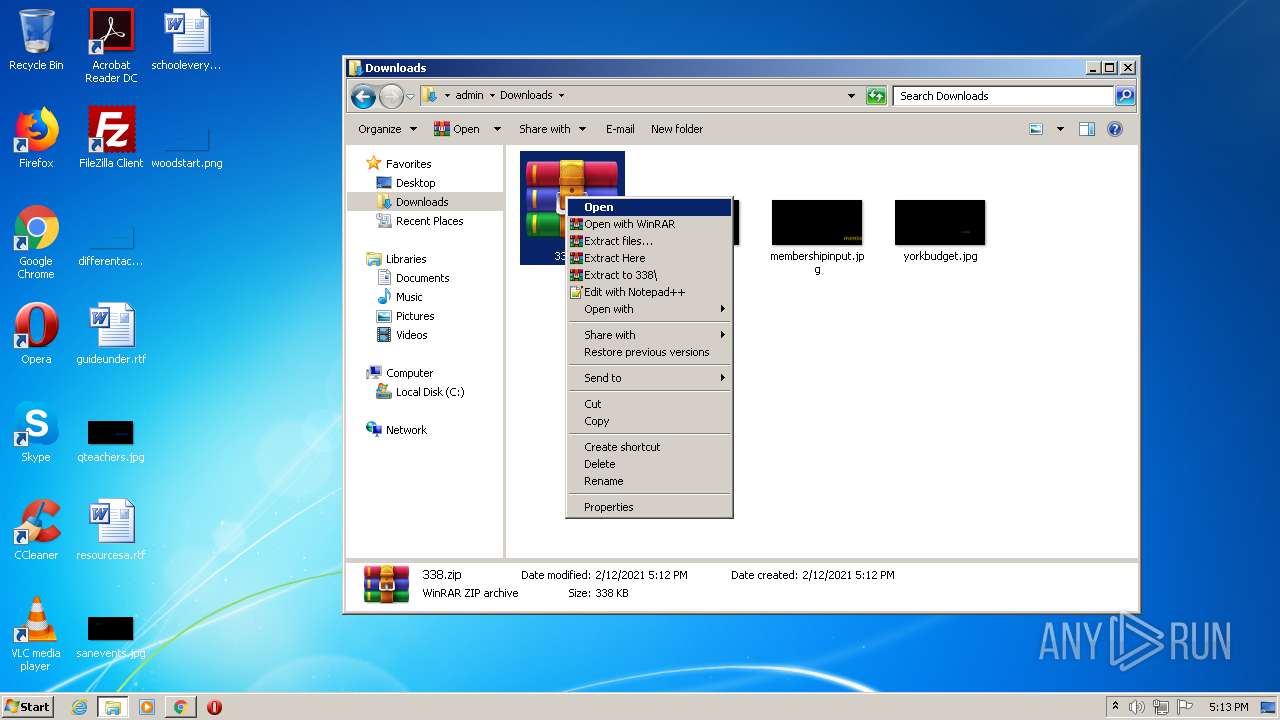Image resolution: width=1280 pixels, height=720 pixels.
Task: Open CCleaner desktop shortcut
Action: point(36,530)
